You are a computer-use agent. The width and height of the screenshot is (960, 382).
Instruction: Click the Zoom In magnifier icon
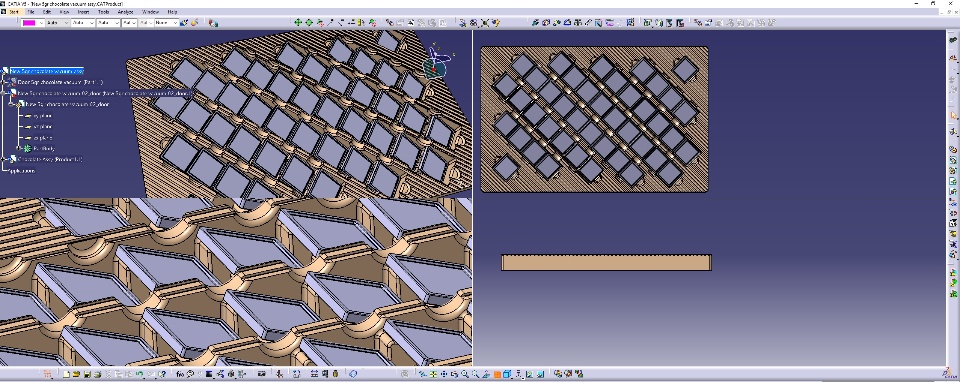click(465, 373)
